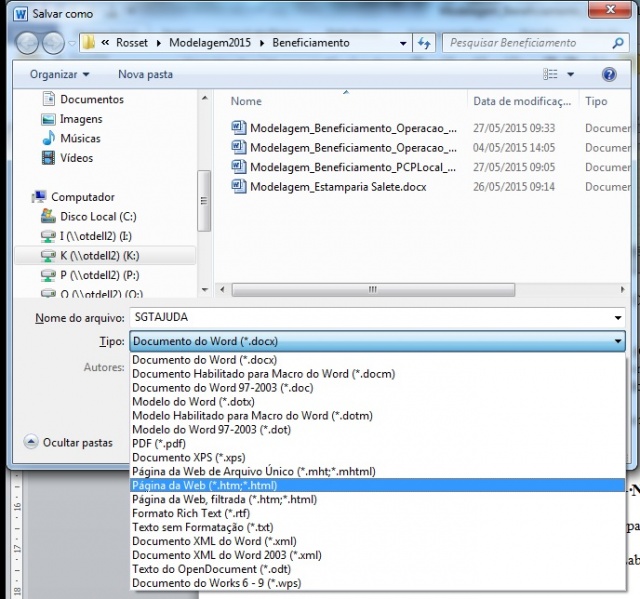Select the P (\\otdell2) network drive icon
The width and height of the screenshot is (640, 599).
click(x=48, y=275)
